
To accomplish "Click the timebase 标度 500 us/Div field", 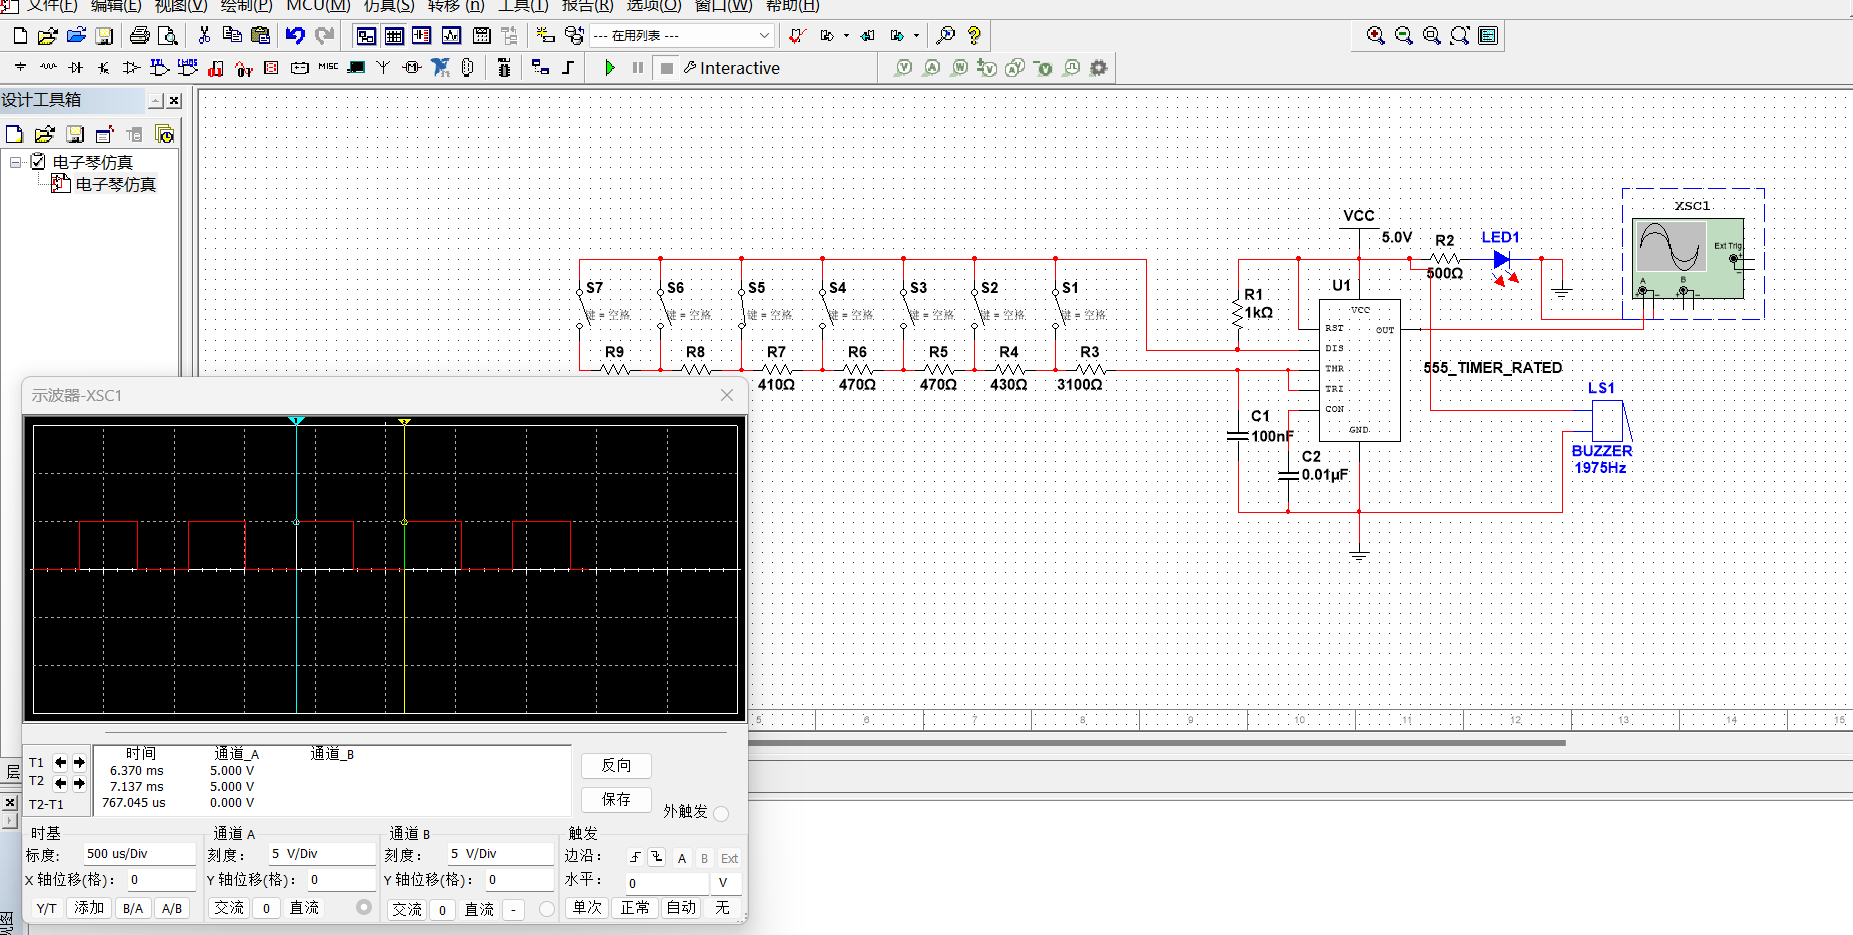I will click(139, 854).
